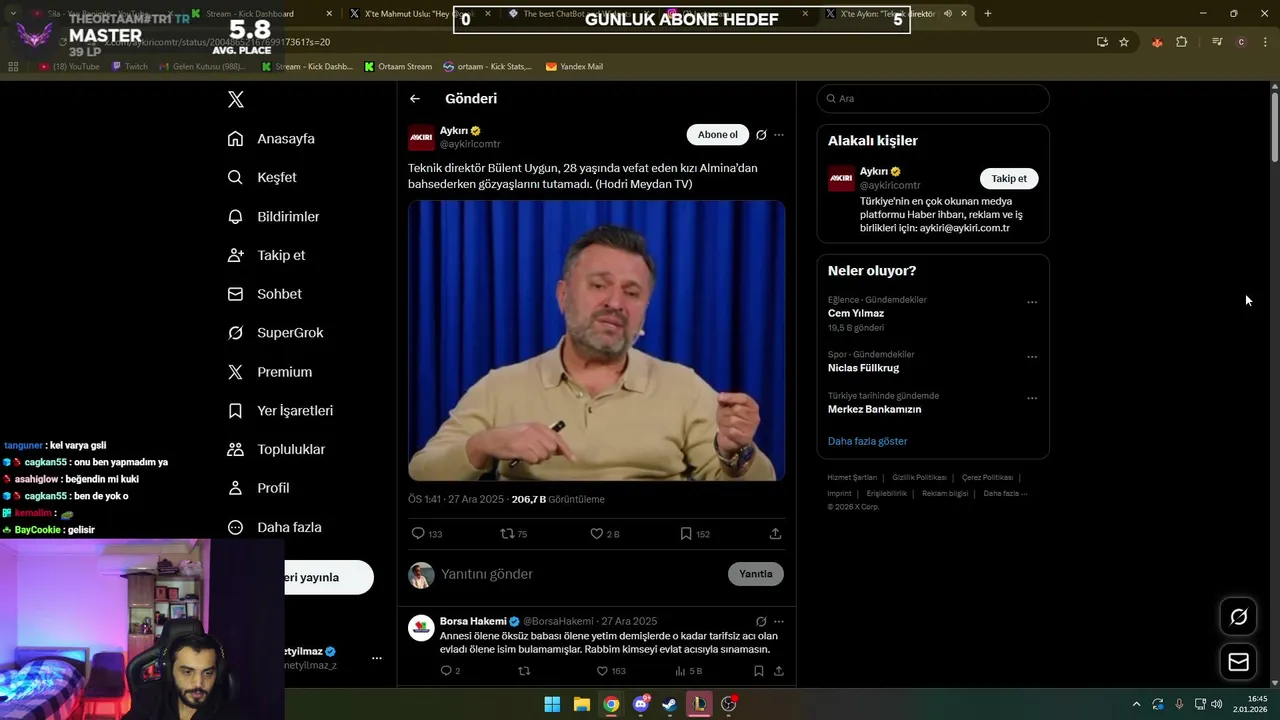This screenshot has width=1280, height=720.
Task: Click the Yanıtla button
Action: click(756, 574)
